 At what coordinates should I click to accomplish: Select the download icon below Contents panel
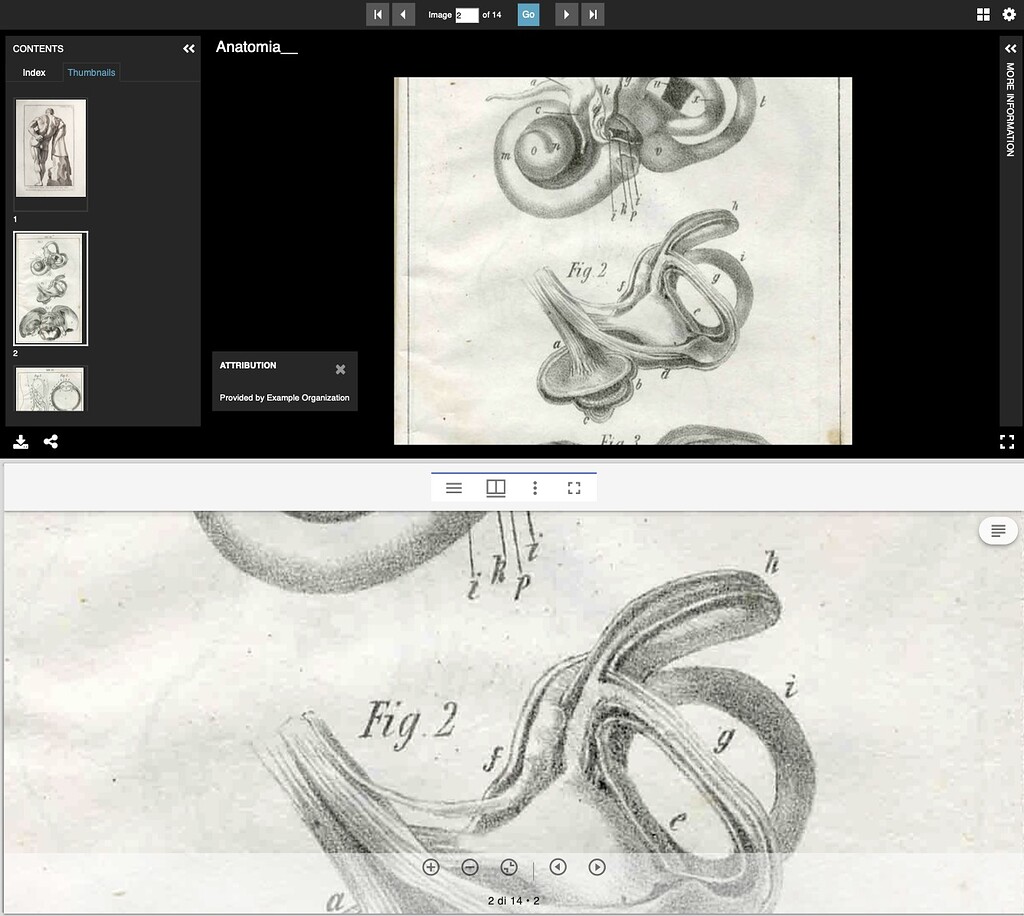pos(20,440)
